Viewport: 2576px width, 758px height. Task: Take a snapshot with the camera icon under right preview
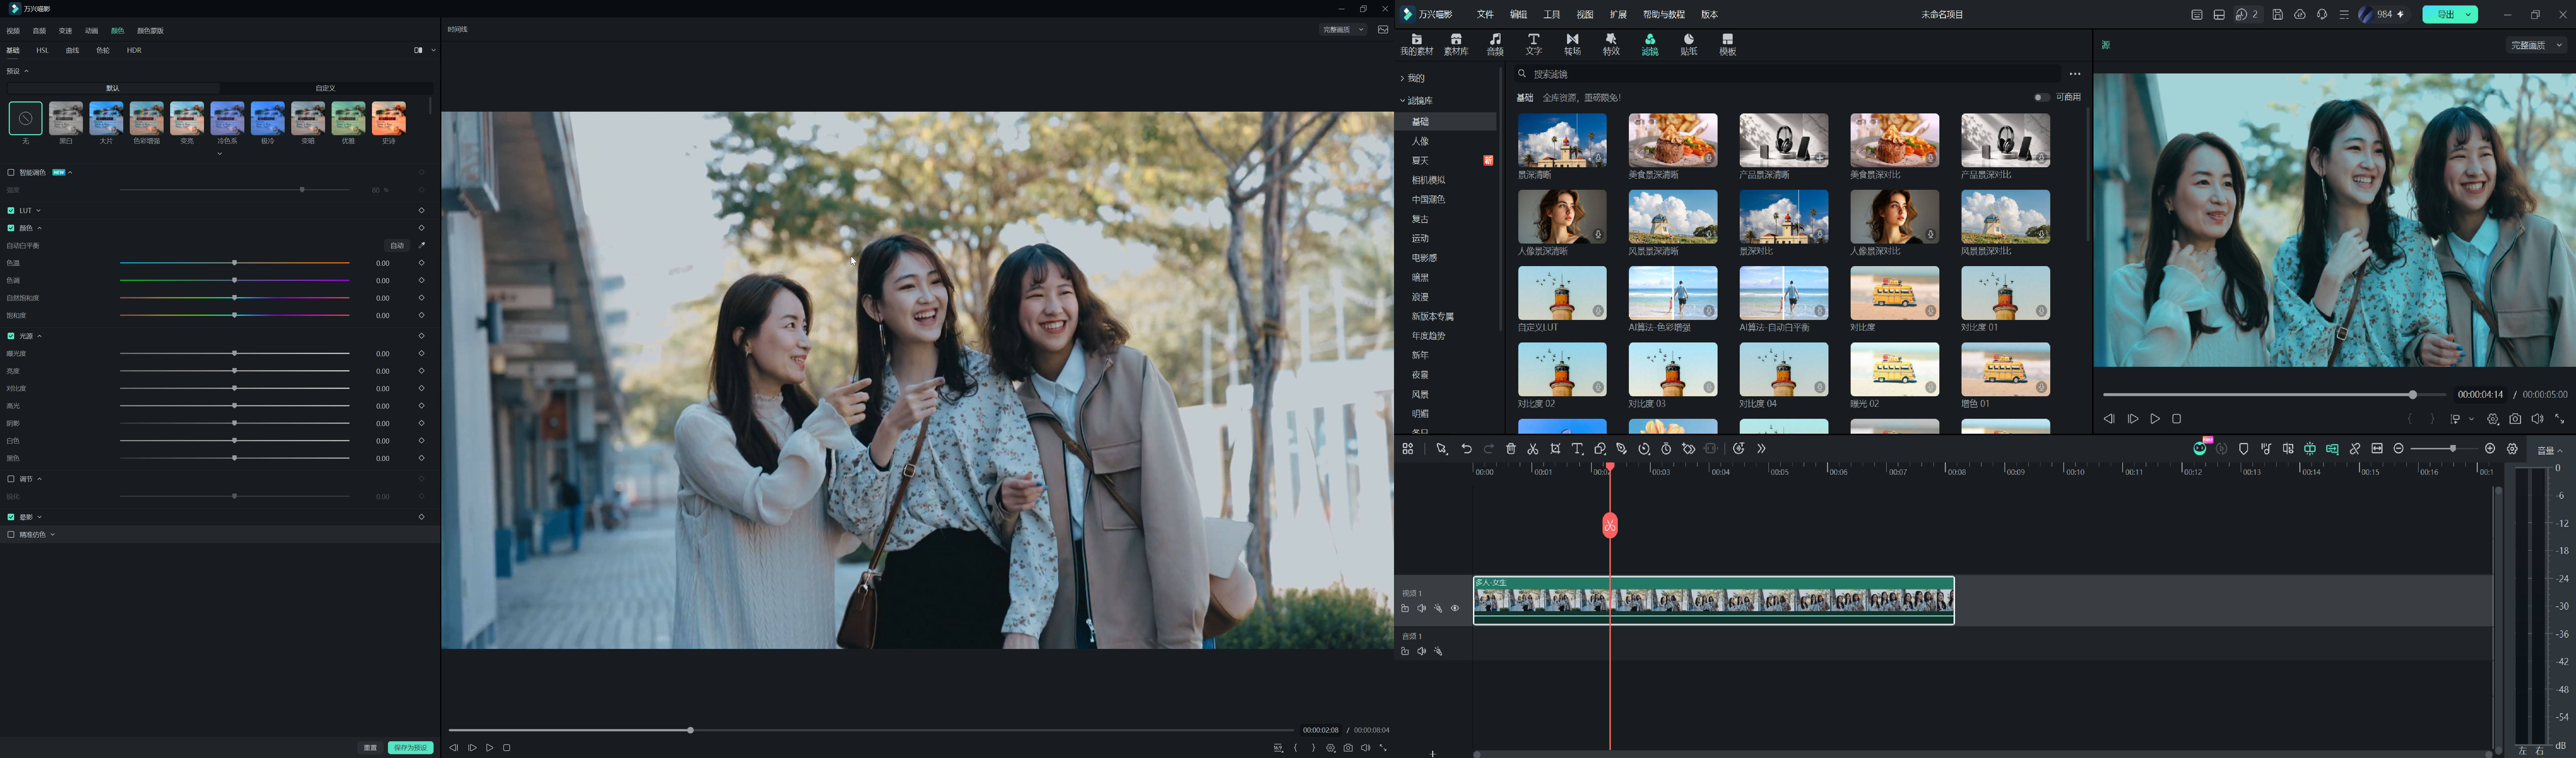point(2515,419)
